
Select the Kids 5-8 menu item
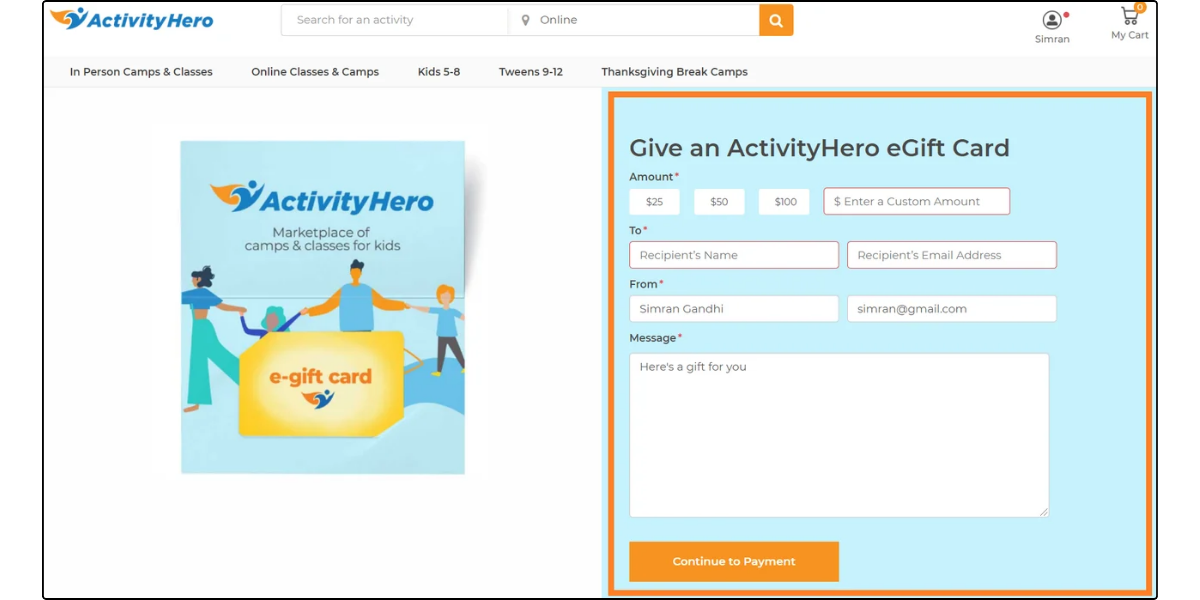439,72
